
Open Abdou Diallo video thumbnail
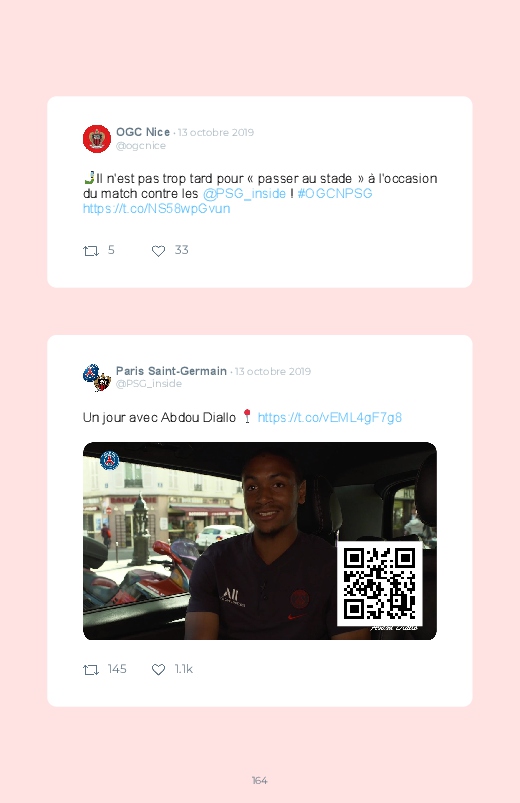pyautogui.click(x=260, y=541)
